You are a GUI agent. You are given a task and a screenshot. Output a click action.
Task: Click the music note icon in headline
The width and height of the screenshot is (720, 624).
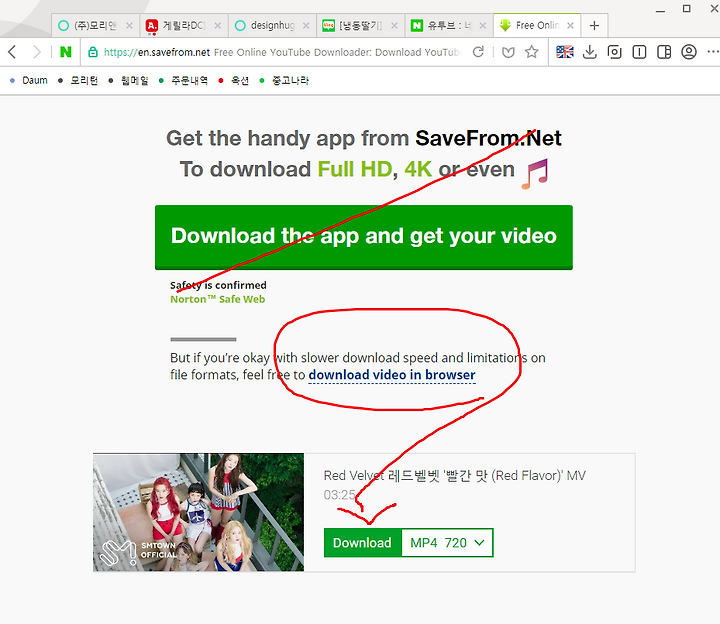point(535,174)
